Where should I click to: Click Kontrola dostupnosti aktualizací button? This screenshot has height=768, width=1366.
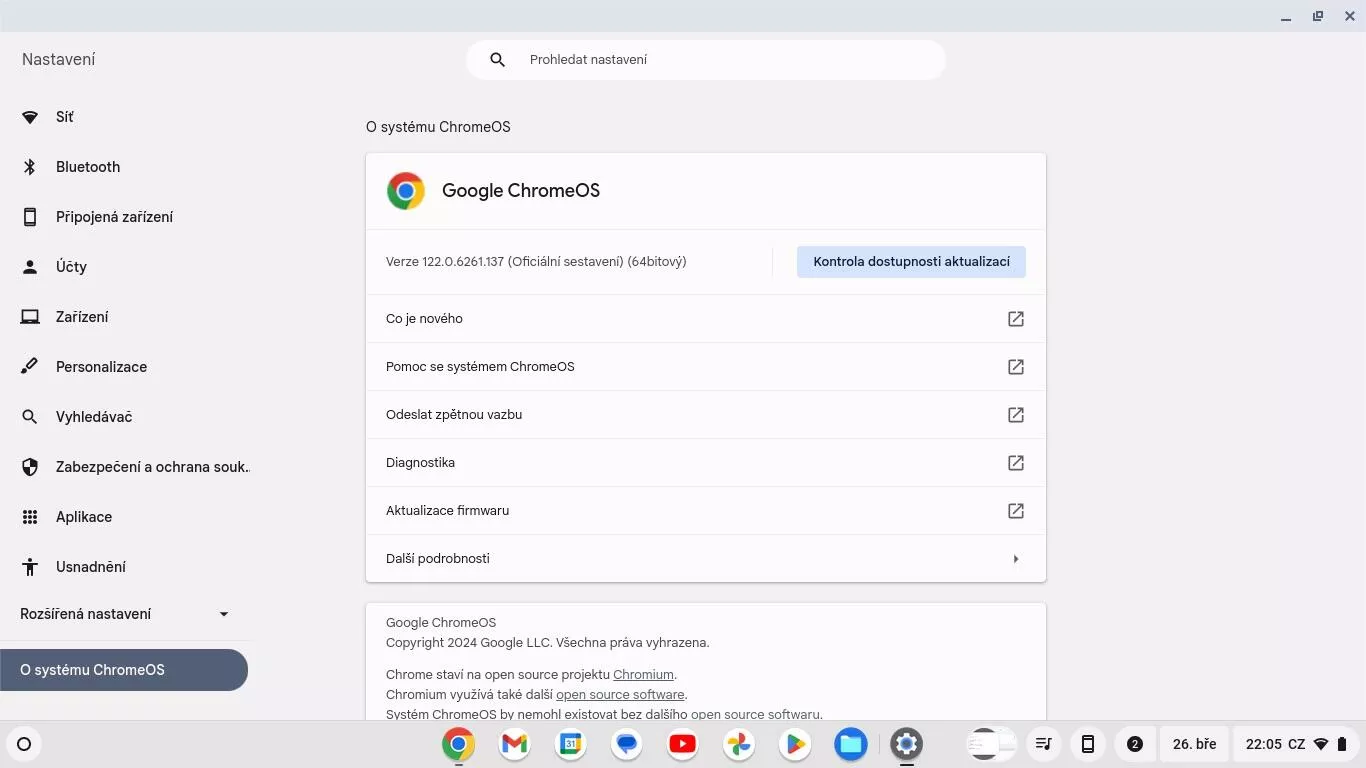pos(911,262)
